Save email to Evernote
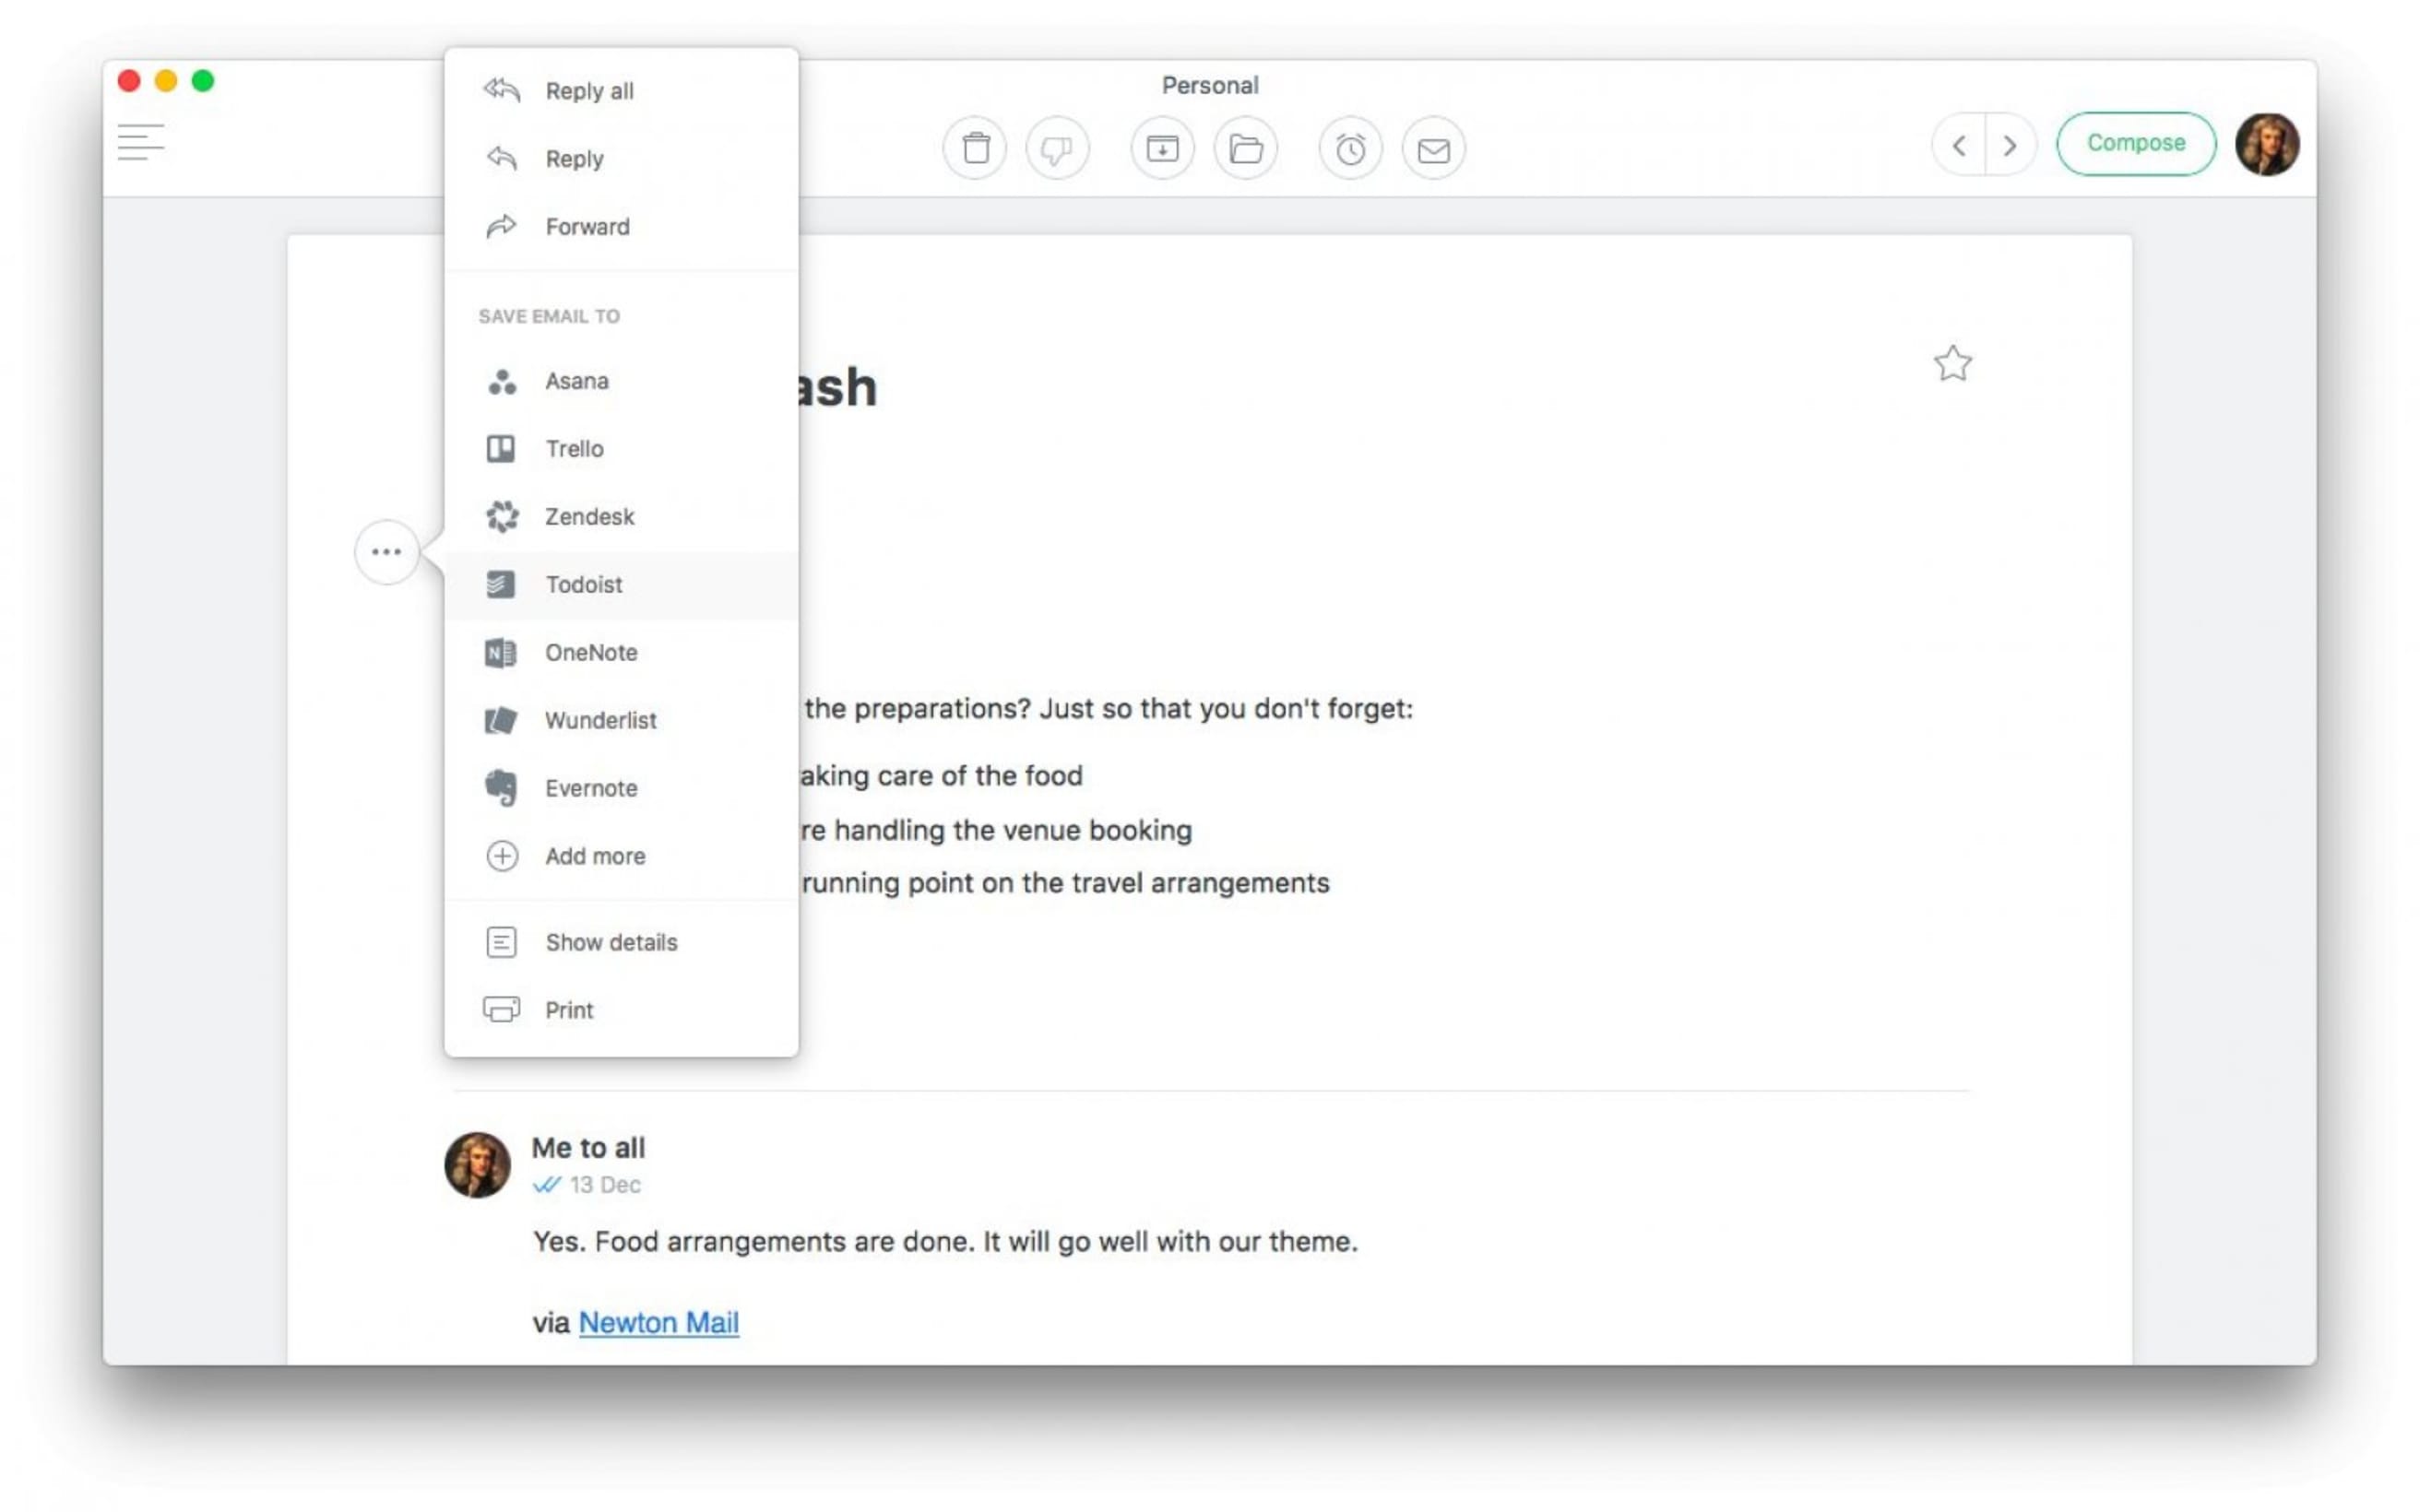 click(x=590, y=787)
